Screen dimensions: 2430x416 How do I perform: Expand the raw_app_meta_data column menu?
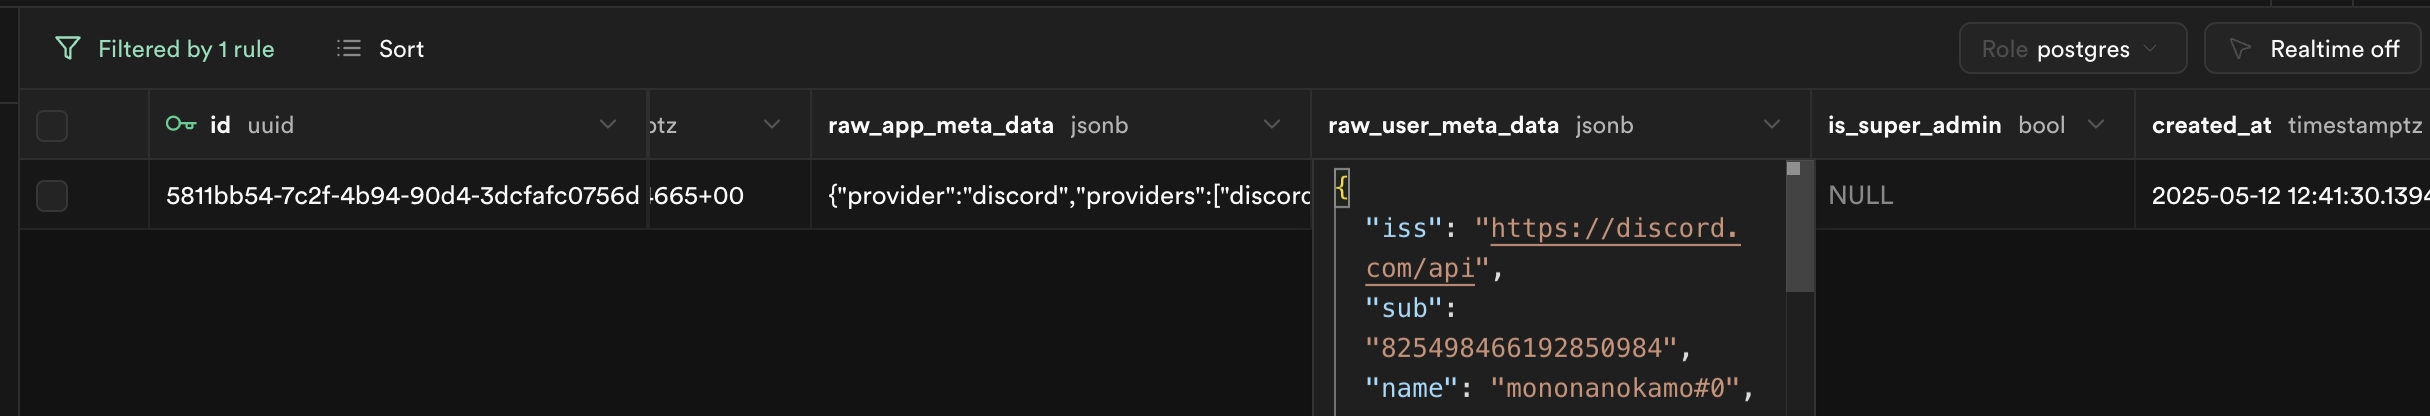pos(1271,124)
